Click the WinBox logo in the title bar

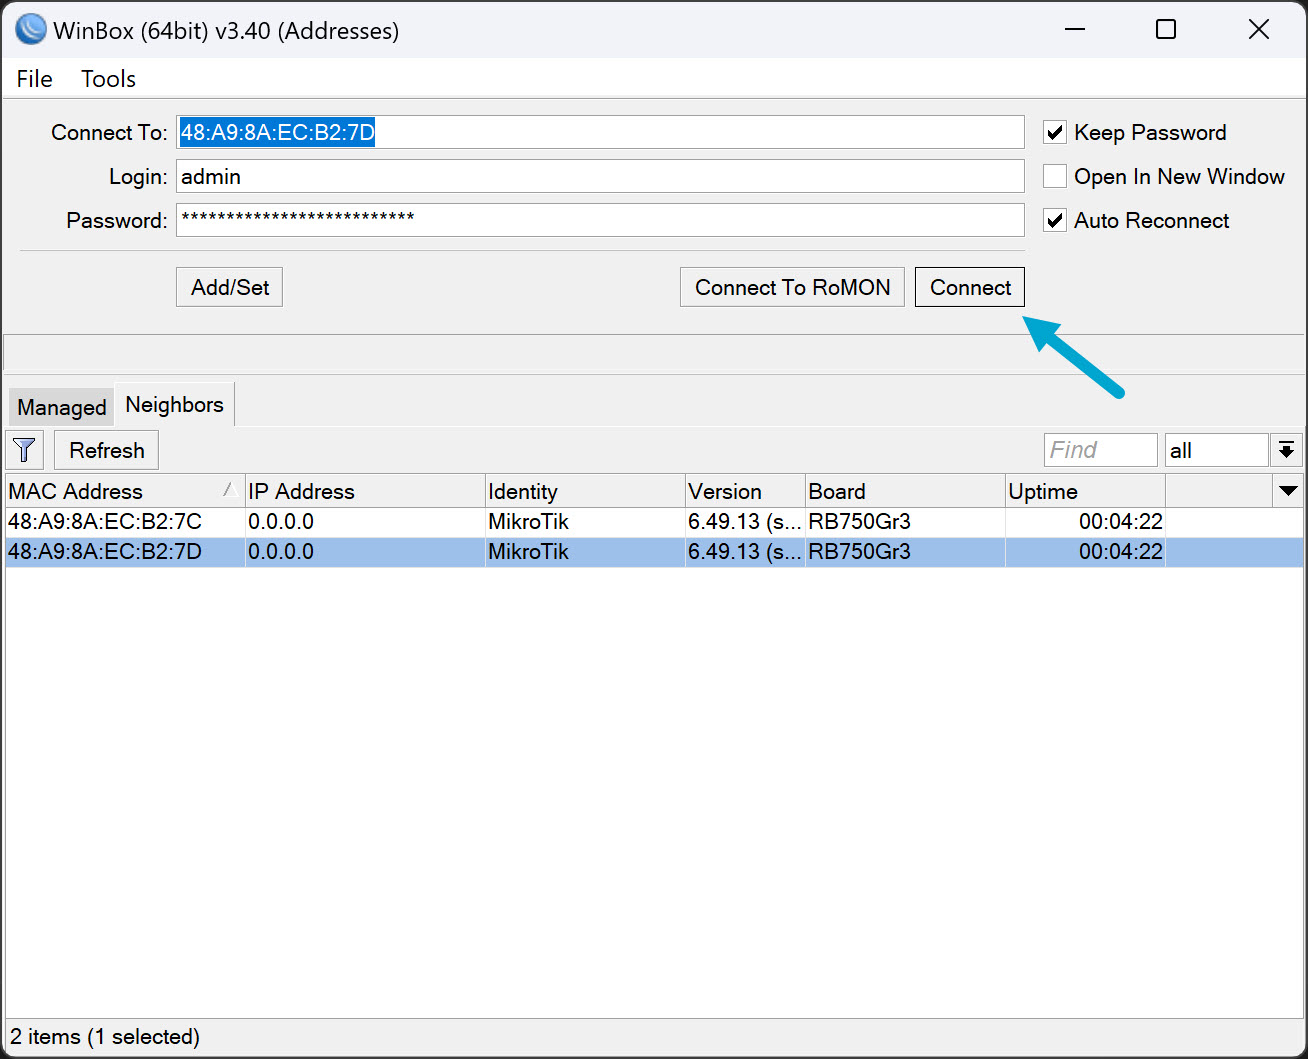coord(29,29)
